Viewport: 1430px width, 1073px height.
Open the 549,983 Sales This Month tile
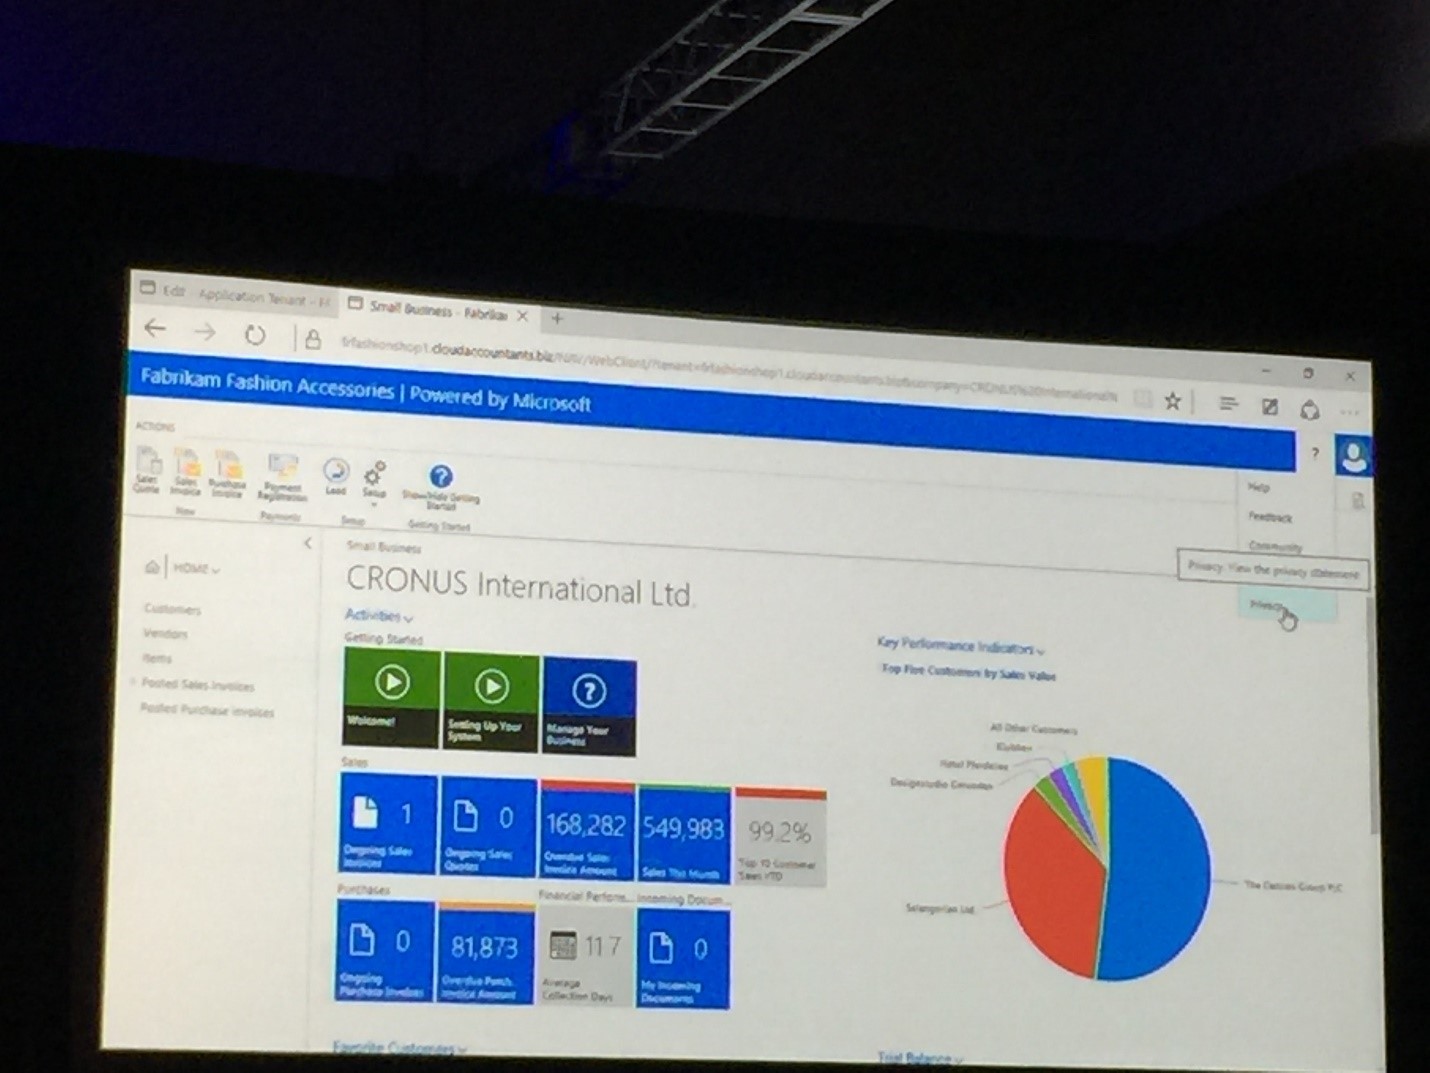point(683,835)
